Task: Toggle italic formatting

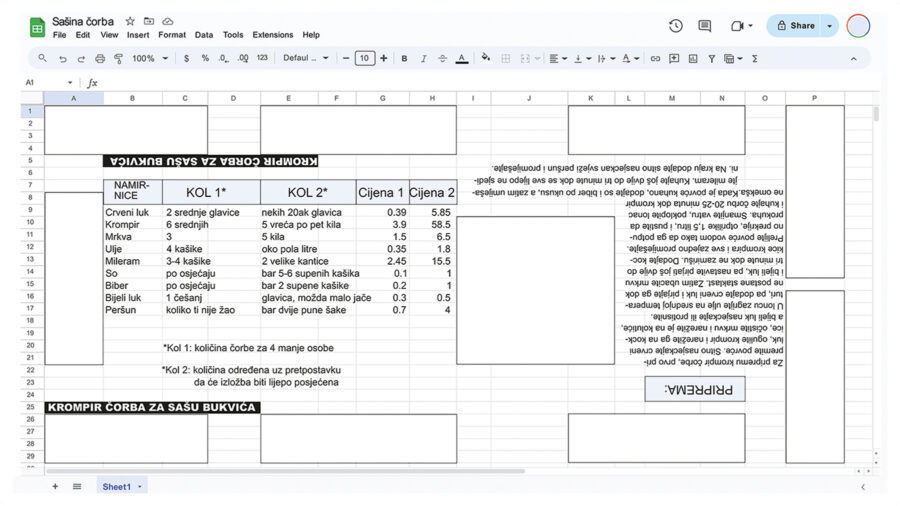Action: tap(424, 59)
